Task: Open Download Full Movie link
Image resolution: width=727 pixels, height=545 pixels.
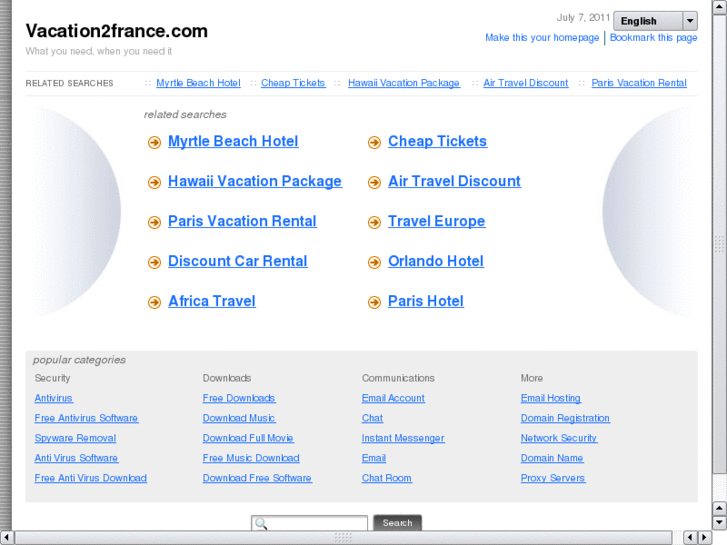Action: 248,438
